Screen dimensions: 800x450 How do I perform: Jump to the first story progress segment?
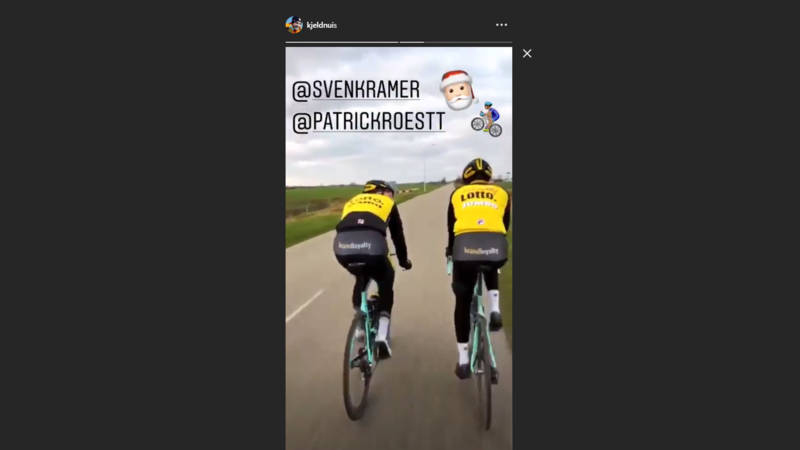coord(341,42)
